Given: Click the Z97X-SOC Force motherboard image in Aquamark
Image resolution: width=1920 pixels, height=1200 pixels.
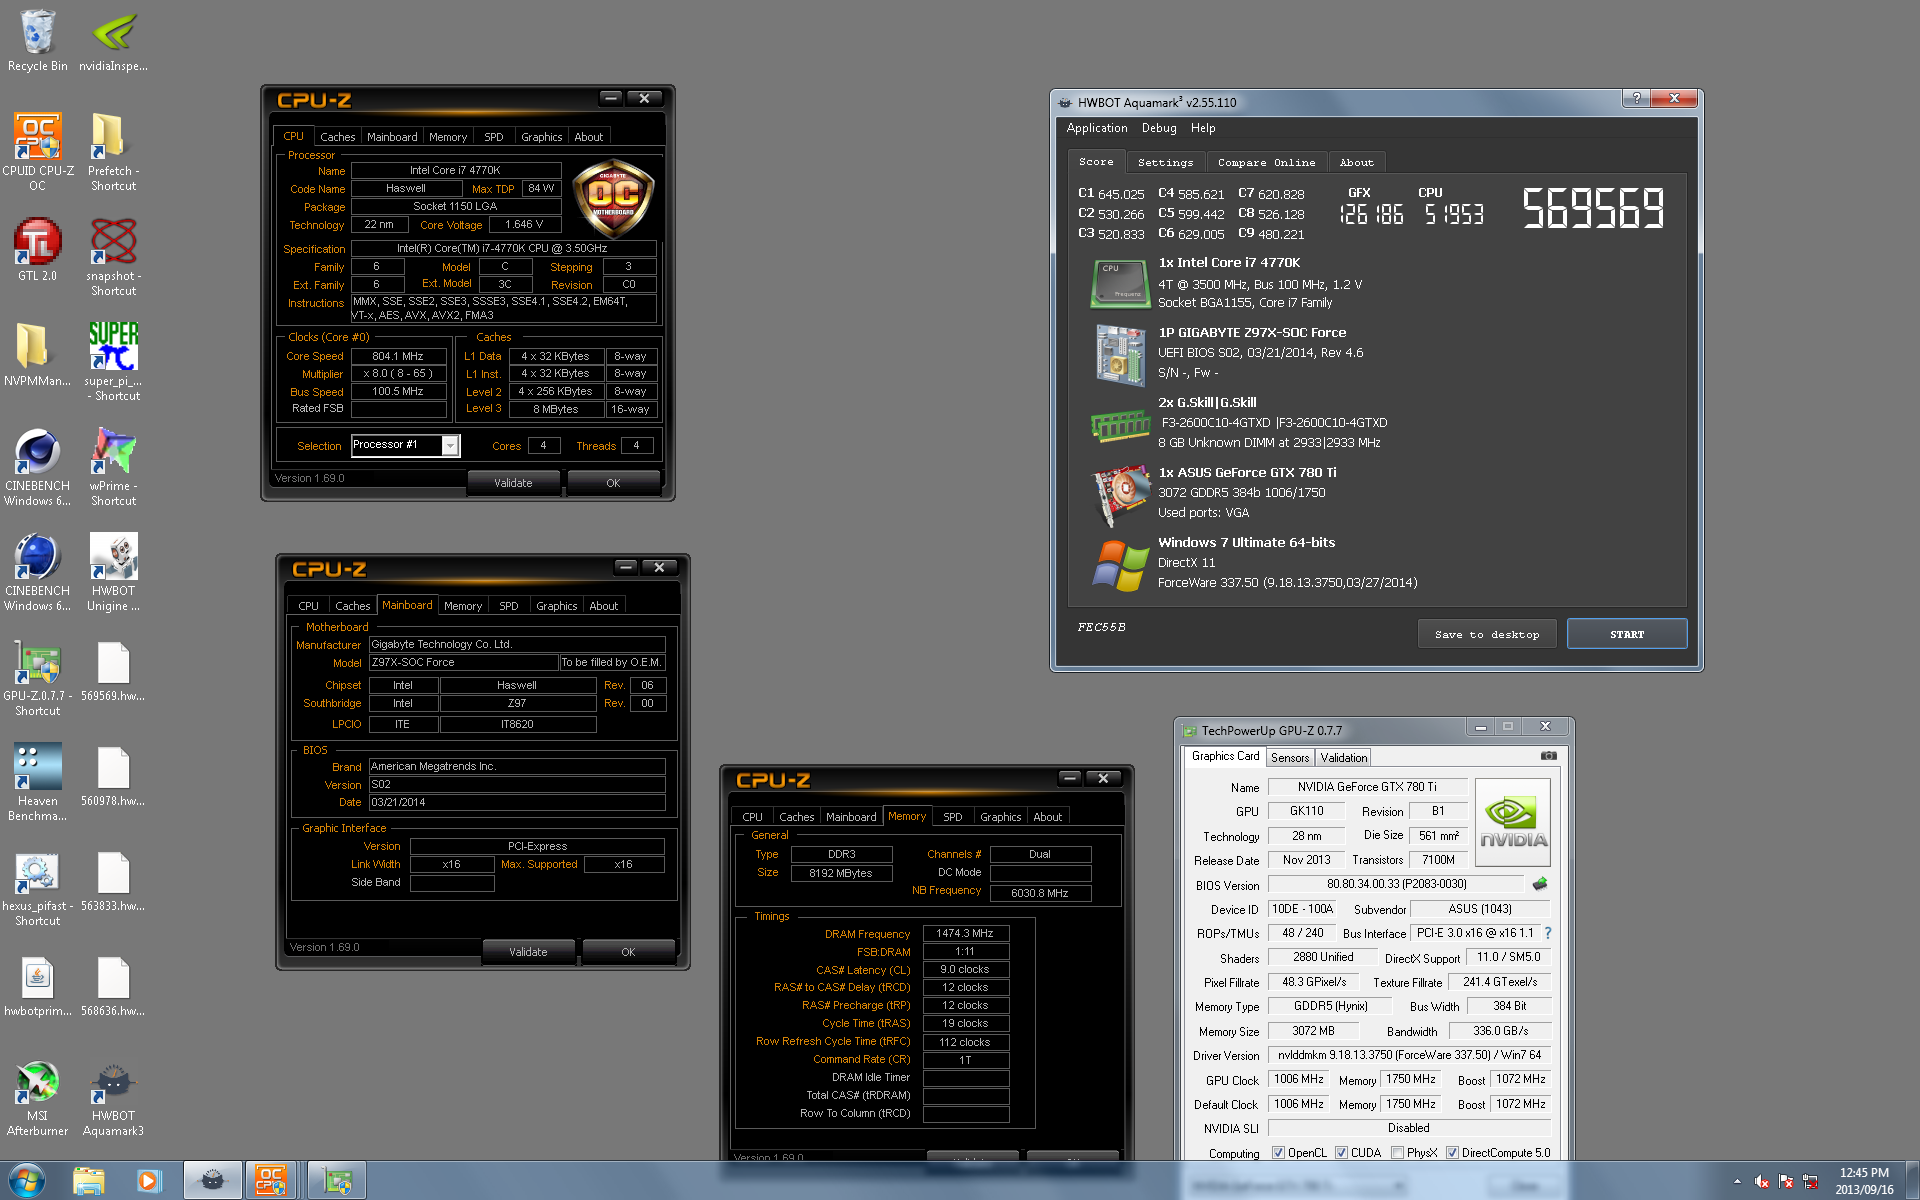Looking at the screenshot, I should tap(1120, 355).
